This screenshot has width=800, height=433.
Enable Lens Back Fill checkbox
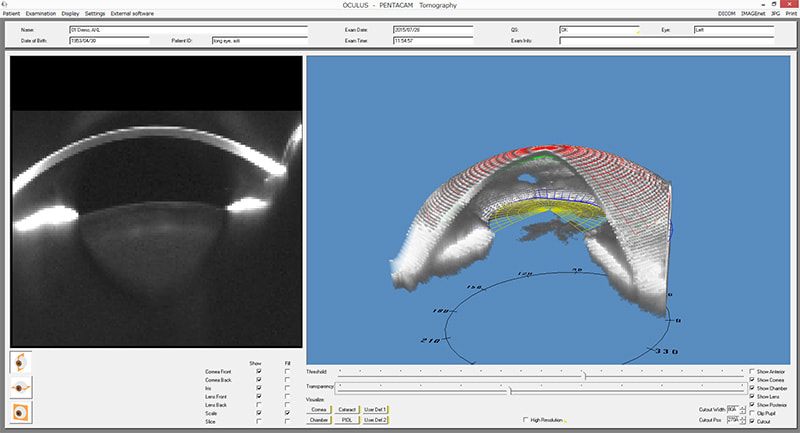point(287,404)
